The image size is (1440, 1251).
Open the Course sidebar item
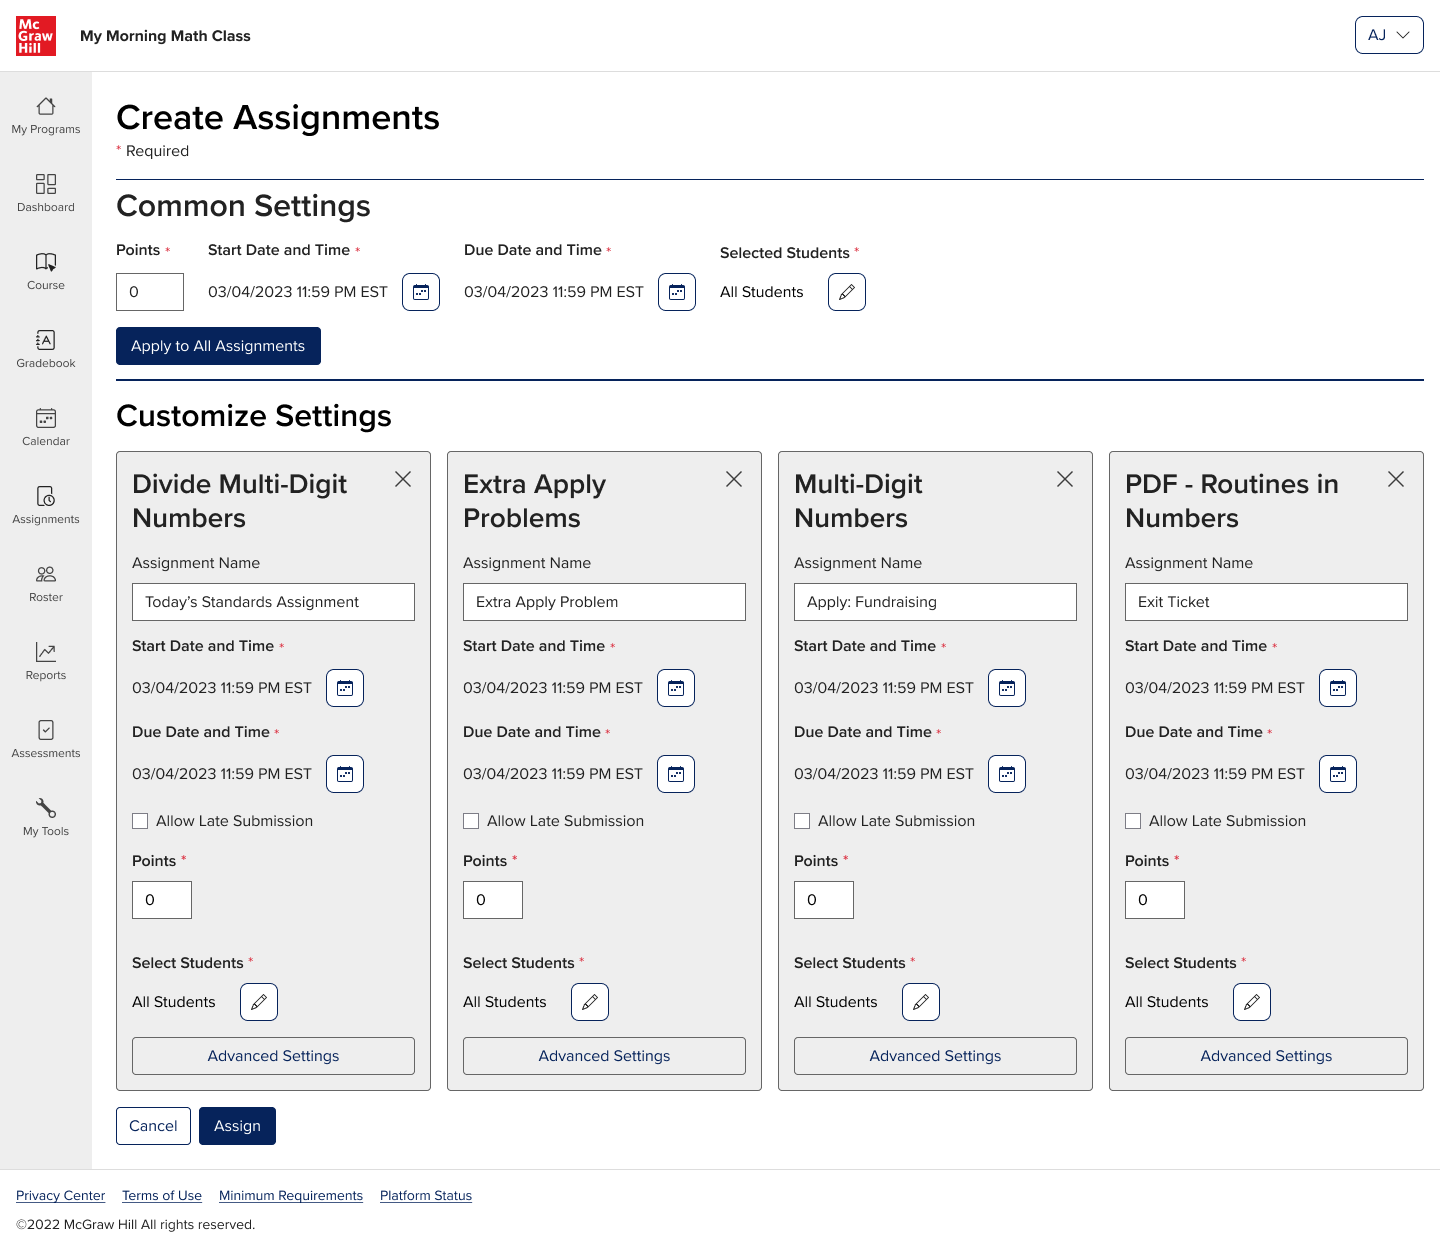click(46, 272)
